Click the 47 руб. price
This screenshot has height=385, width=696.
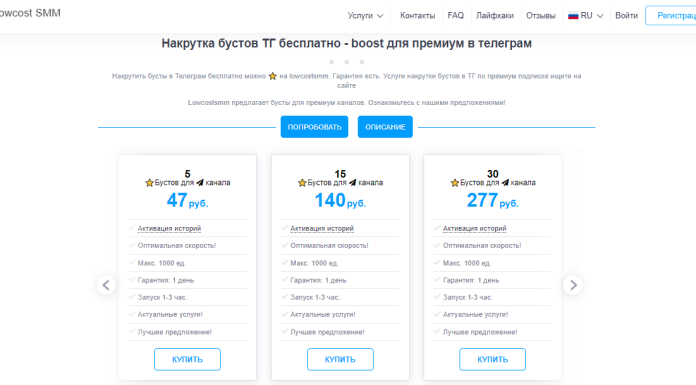click(x=187, y=201)
